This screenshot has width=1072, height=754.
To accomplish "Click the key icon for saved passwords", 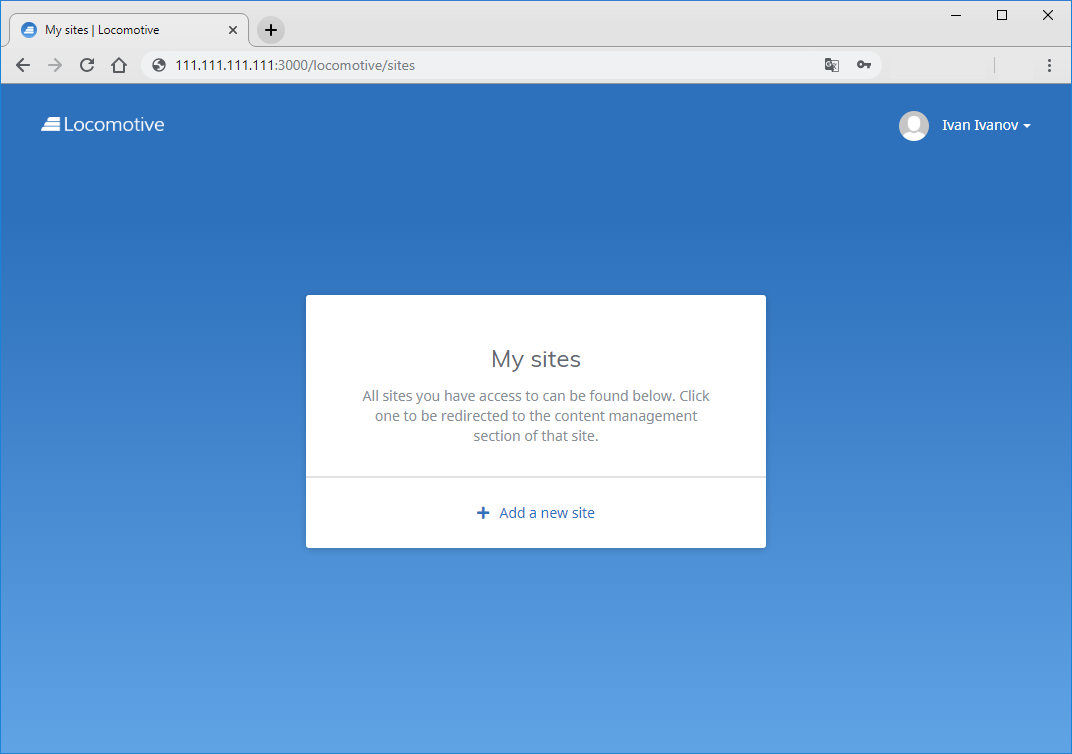I will click(x=864, y=64).
